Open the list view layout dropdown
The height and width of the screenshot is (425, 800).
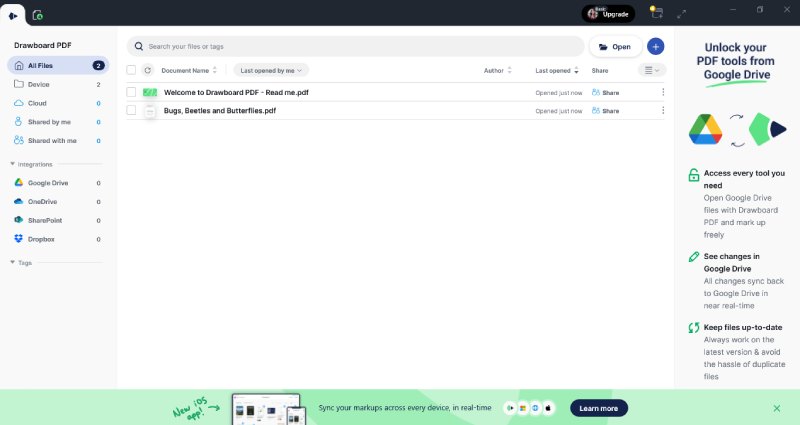652,70
